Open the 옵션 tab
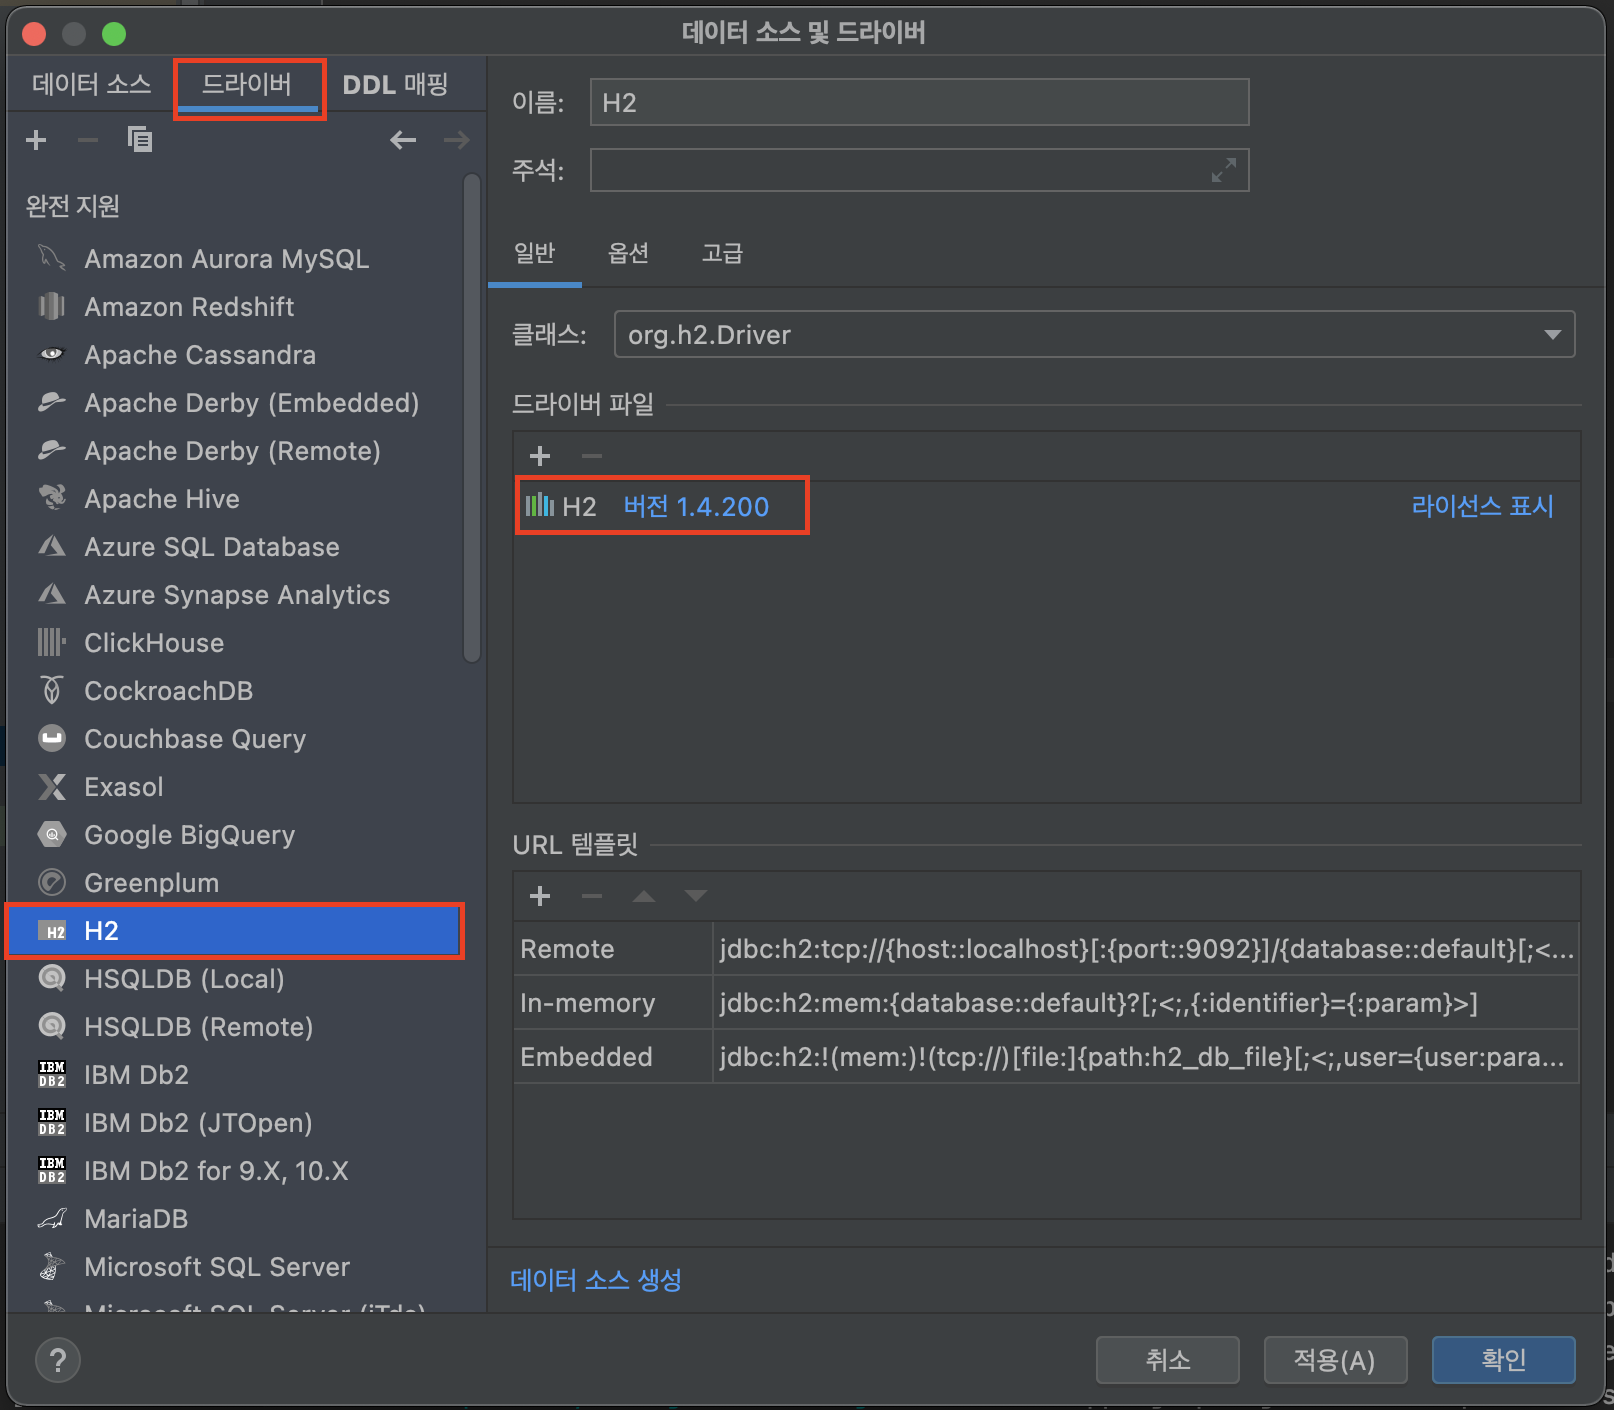The image size is (1614, 1410). point(628,253)
